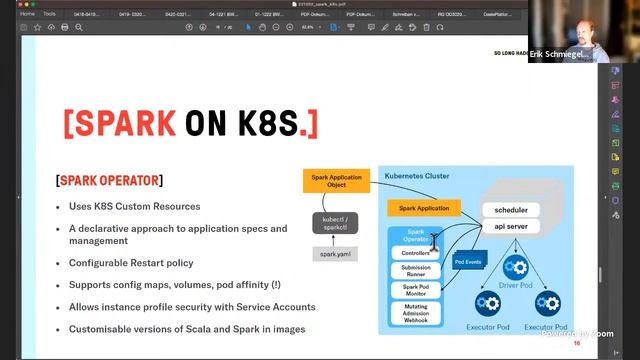Zoom in with the plus icon
This screenshot has height=360, width=640.
coord(290,27)
